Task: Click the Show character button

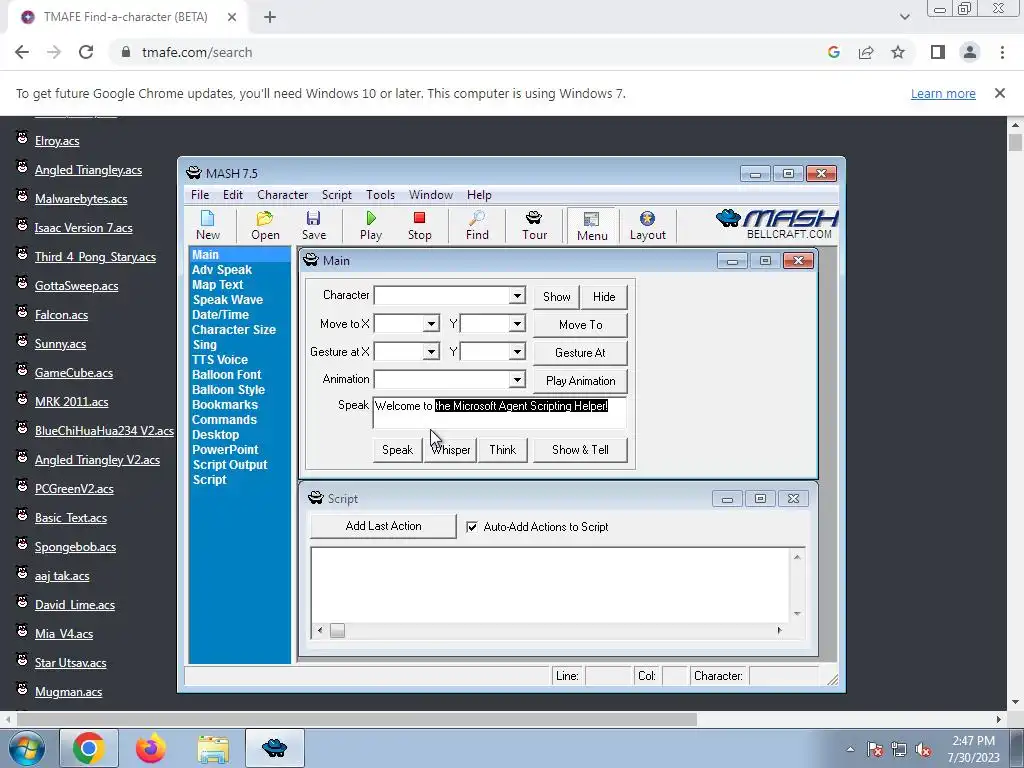Action: (x=556, y=296)
